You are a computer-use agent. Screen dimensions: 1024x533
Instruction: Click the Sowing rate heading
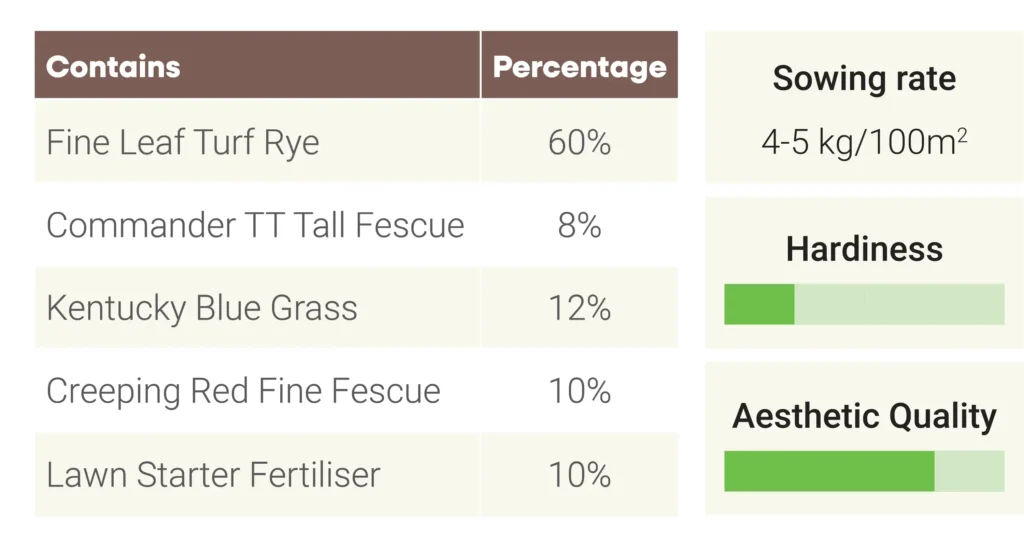[x=864, y=79]
